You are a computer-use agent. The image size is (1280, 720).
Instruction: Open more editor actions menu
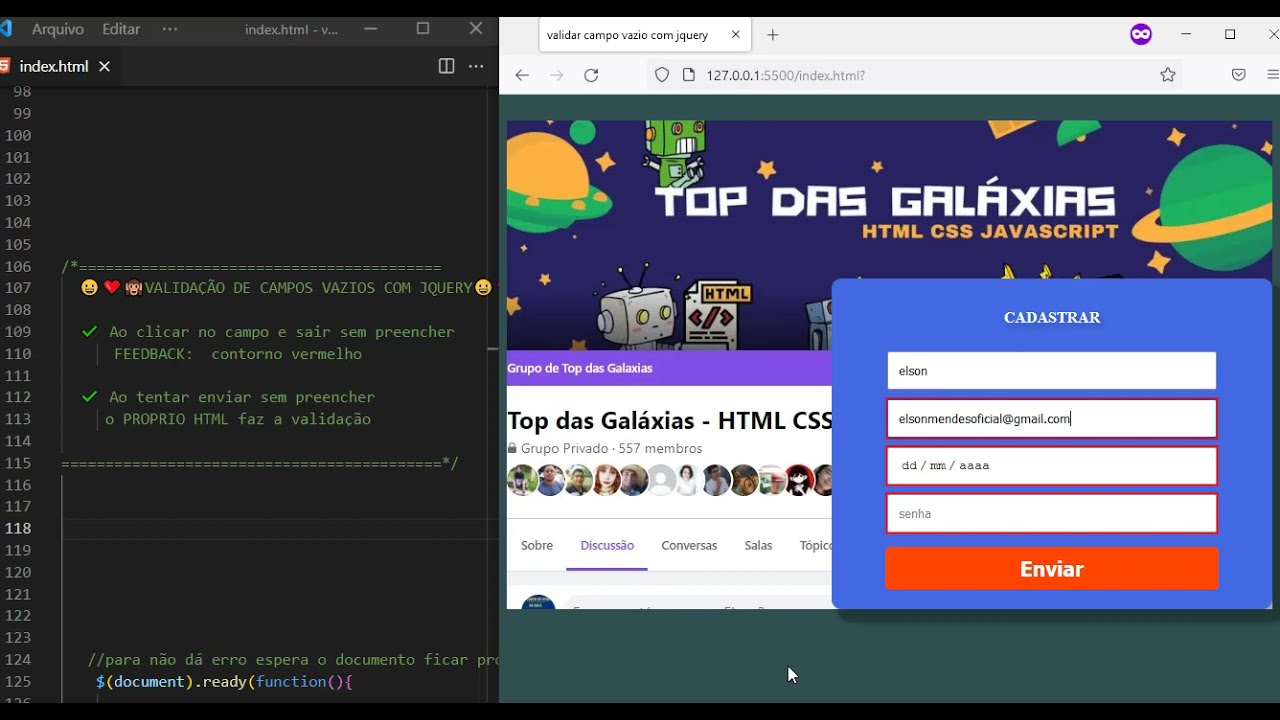pos(476,66)
